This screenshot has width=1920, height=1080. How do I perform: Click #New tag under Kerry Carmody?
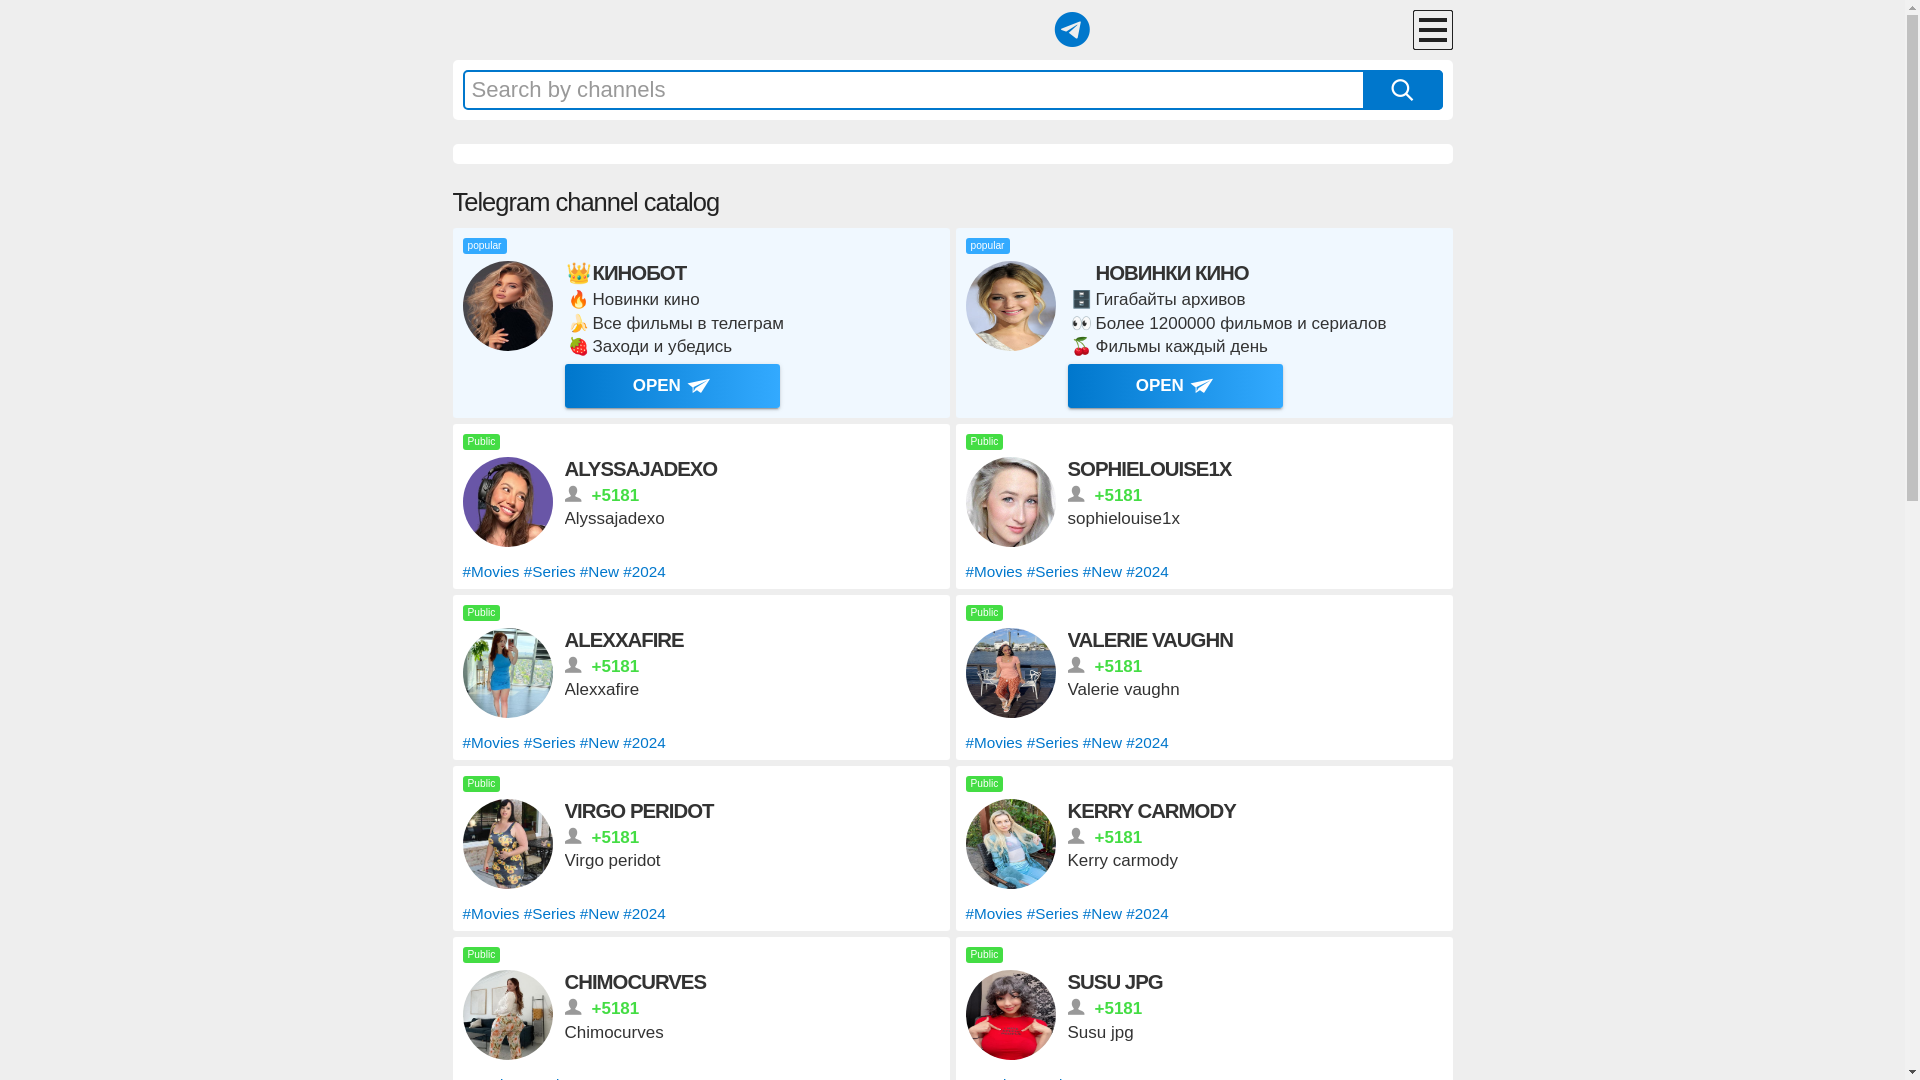pyautogui.click(x=1102, y=914)
